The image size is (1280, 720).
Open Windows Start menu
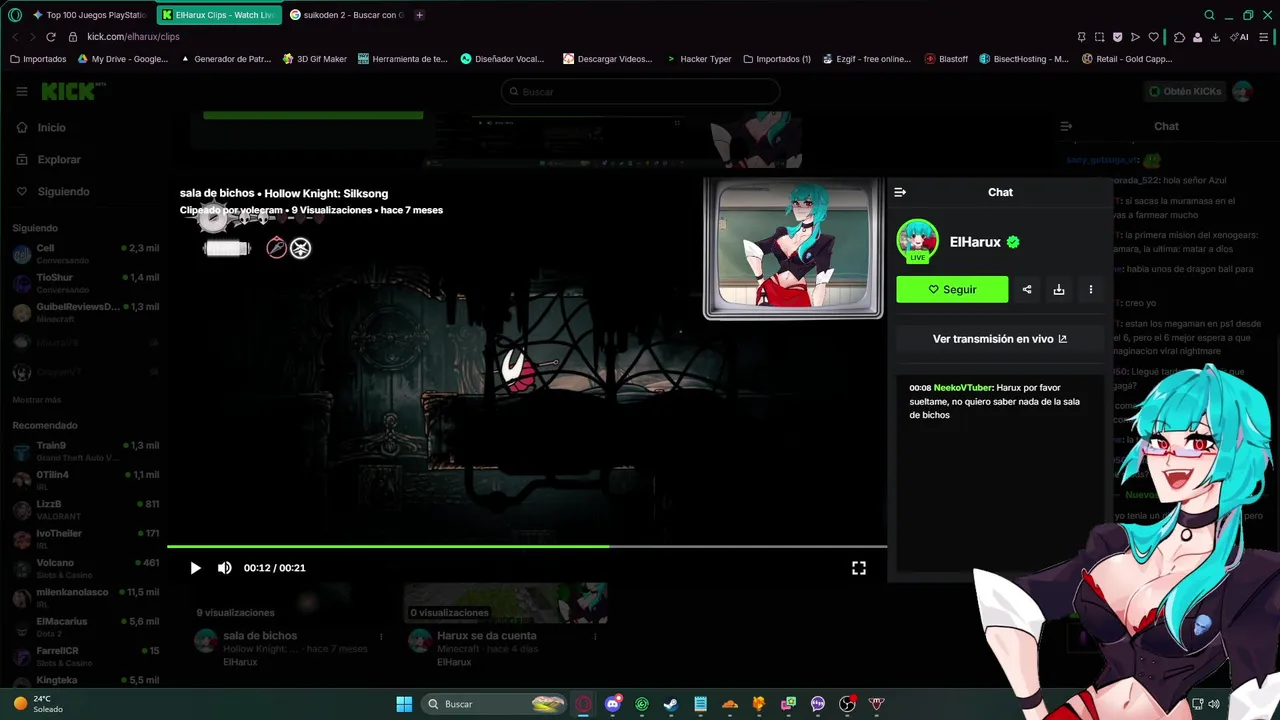pyautogui.click(x=404, y=704)
